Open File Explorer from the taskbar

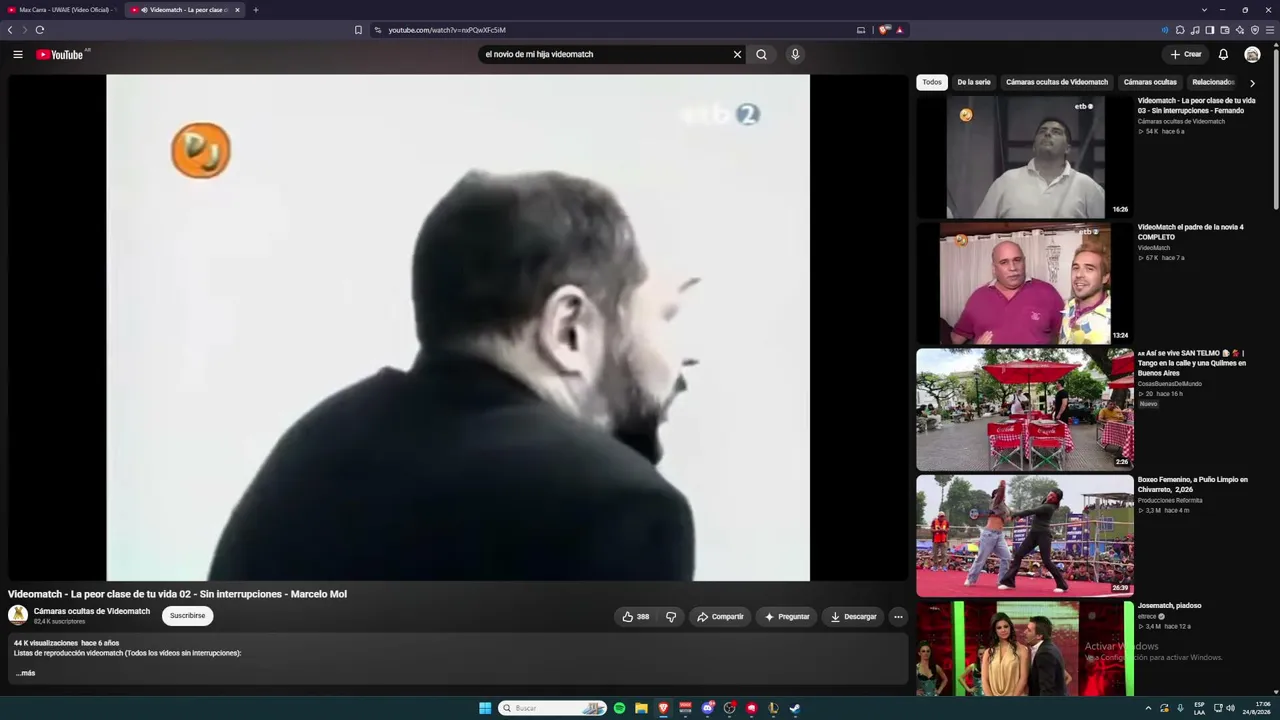point(641,708)
